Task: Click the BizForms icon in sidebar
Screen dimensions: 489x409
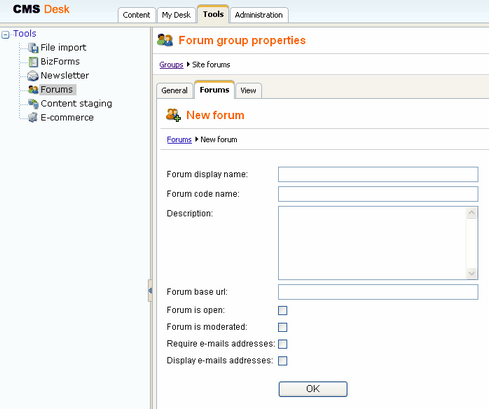Action: [x=33, y=62]
